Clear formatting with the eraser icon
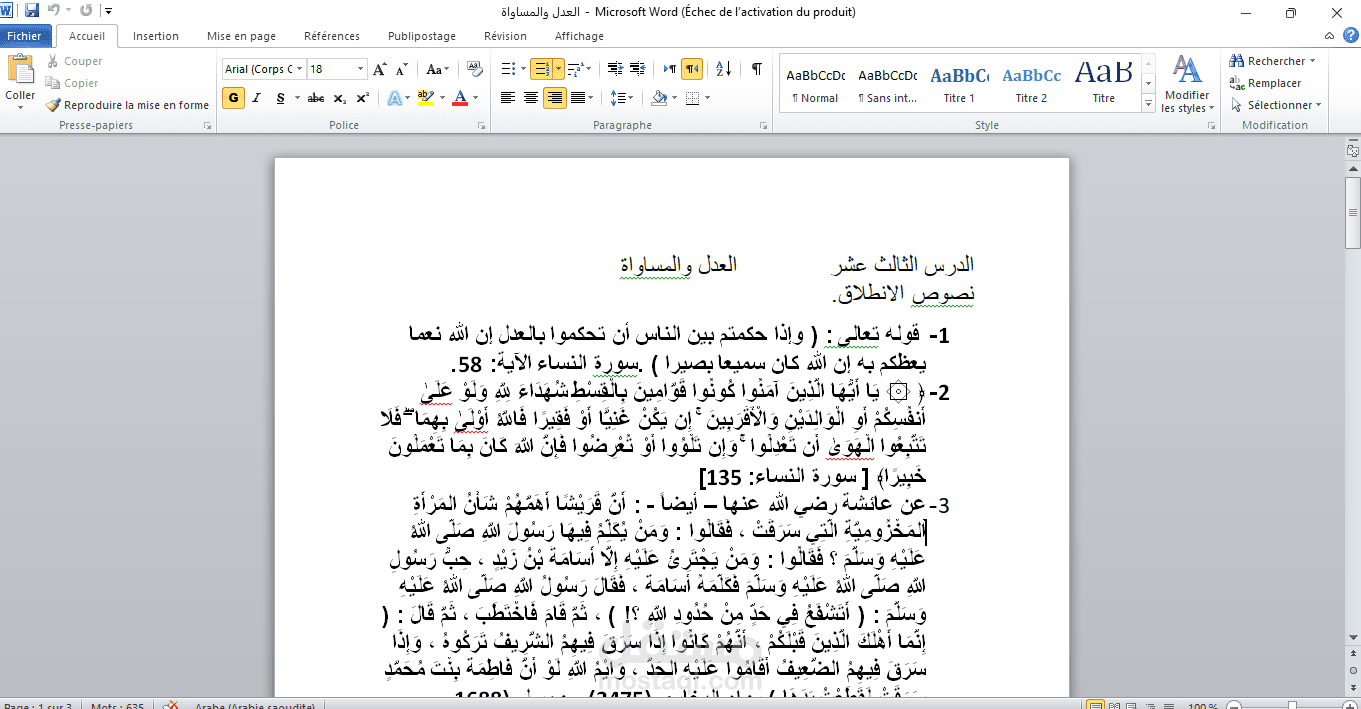Viewport: 1361px width, 709px height. (x=475, y=69)
